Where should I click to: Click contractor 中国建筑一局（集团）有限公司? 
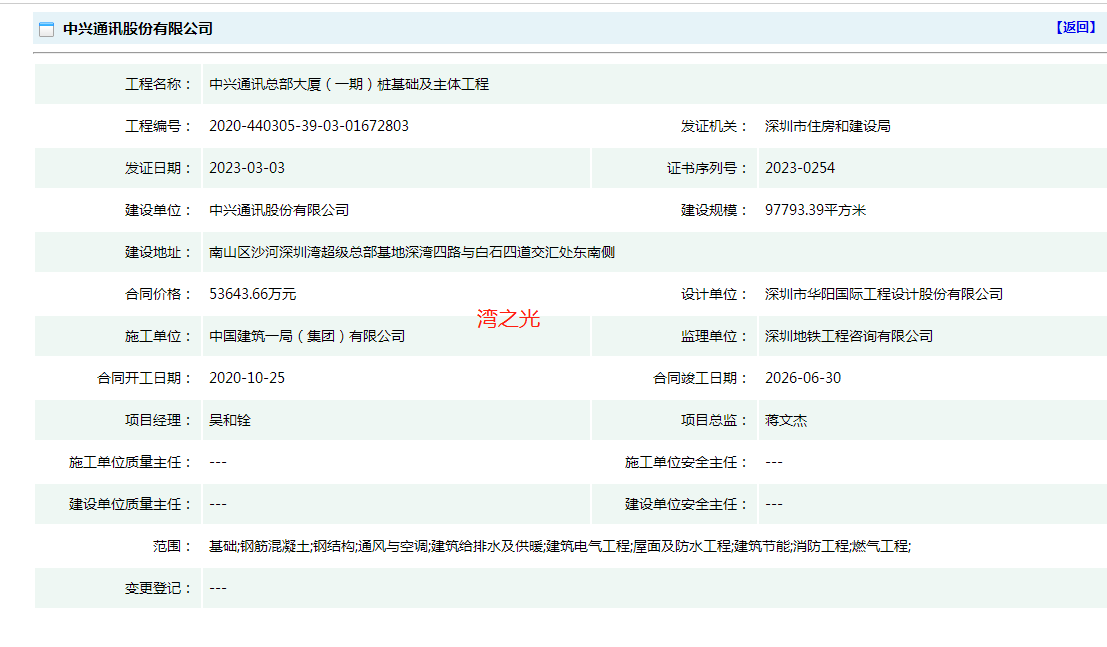[306, 336]
